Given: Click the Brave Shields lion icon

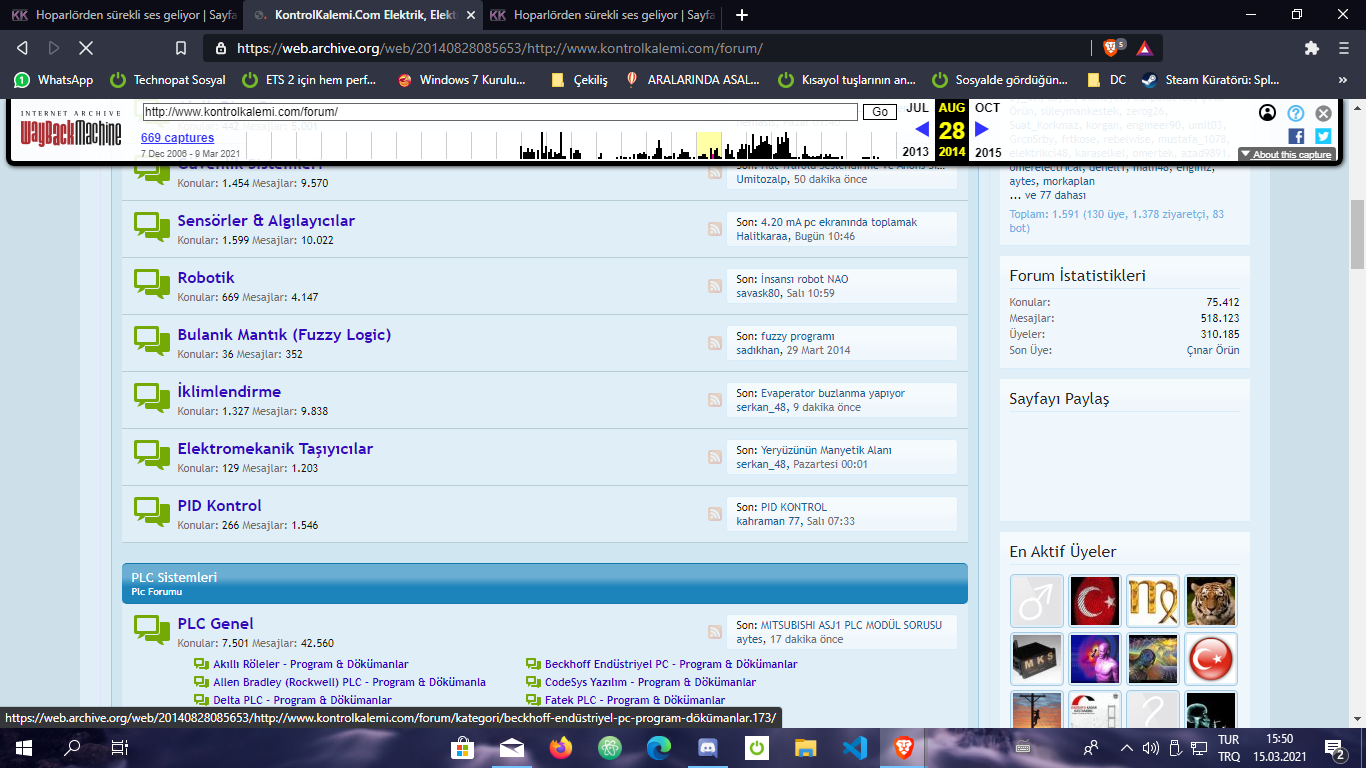Looking at the screenshot, I should (x=1111, y=48).
